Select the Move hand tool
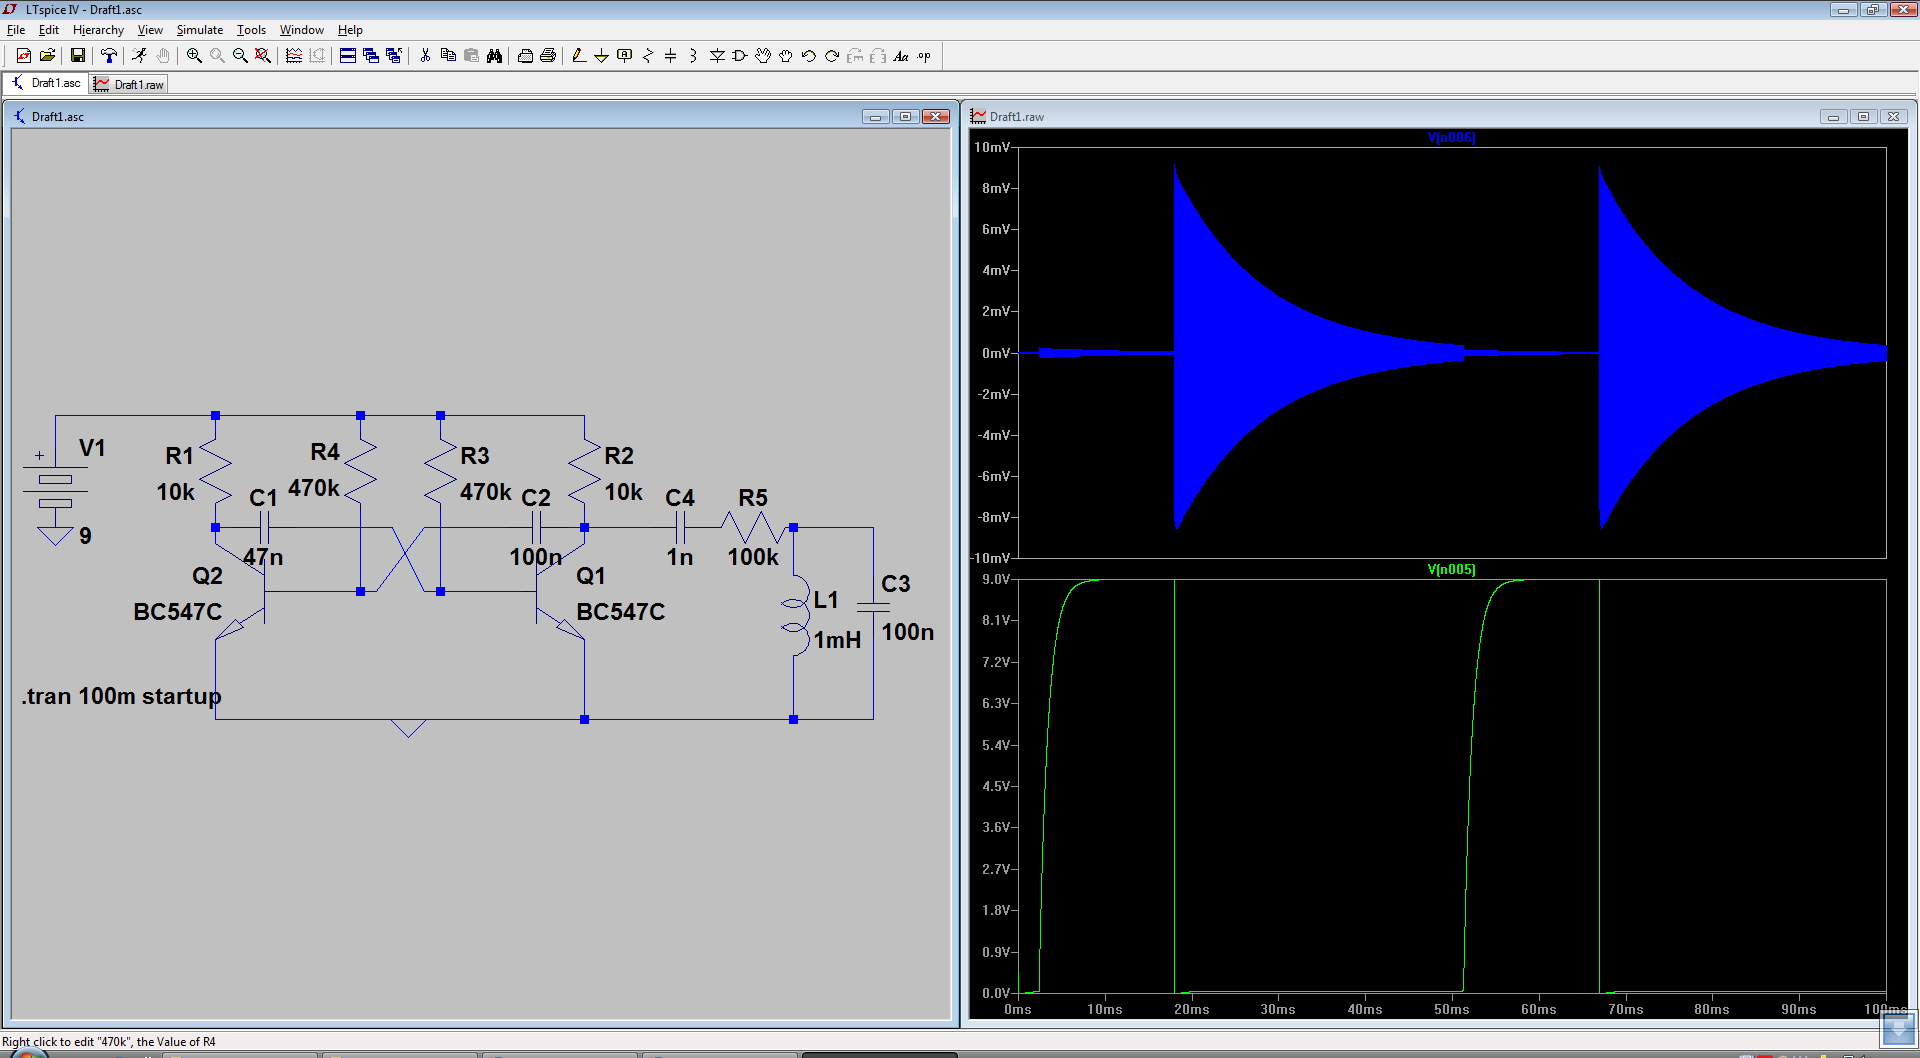Viewport: 1920px width, 1058px height. pos(763,56)
